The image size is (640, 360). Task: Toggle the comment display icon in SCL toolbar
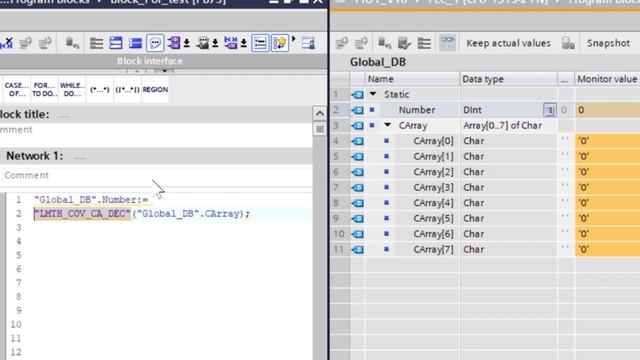[x=155, y=43]
